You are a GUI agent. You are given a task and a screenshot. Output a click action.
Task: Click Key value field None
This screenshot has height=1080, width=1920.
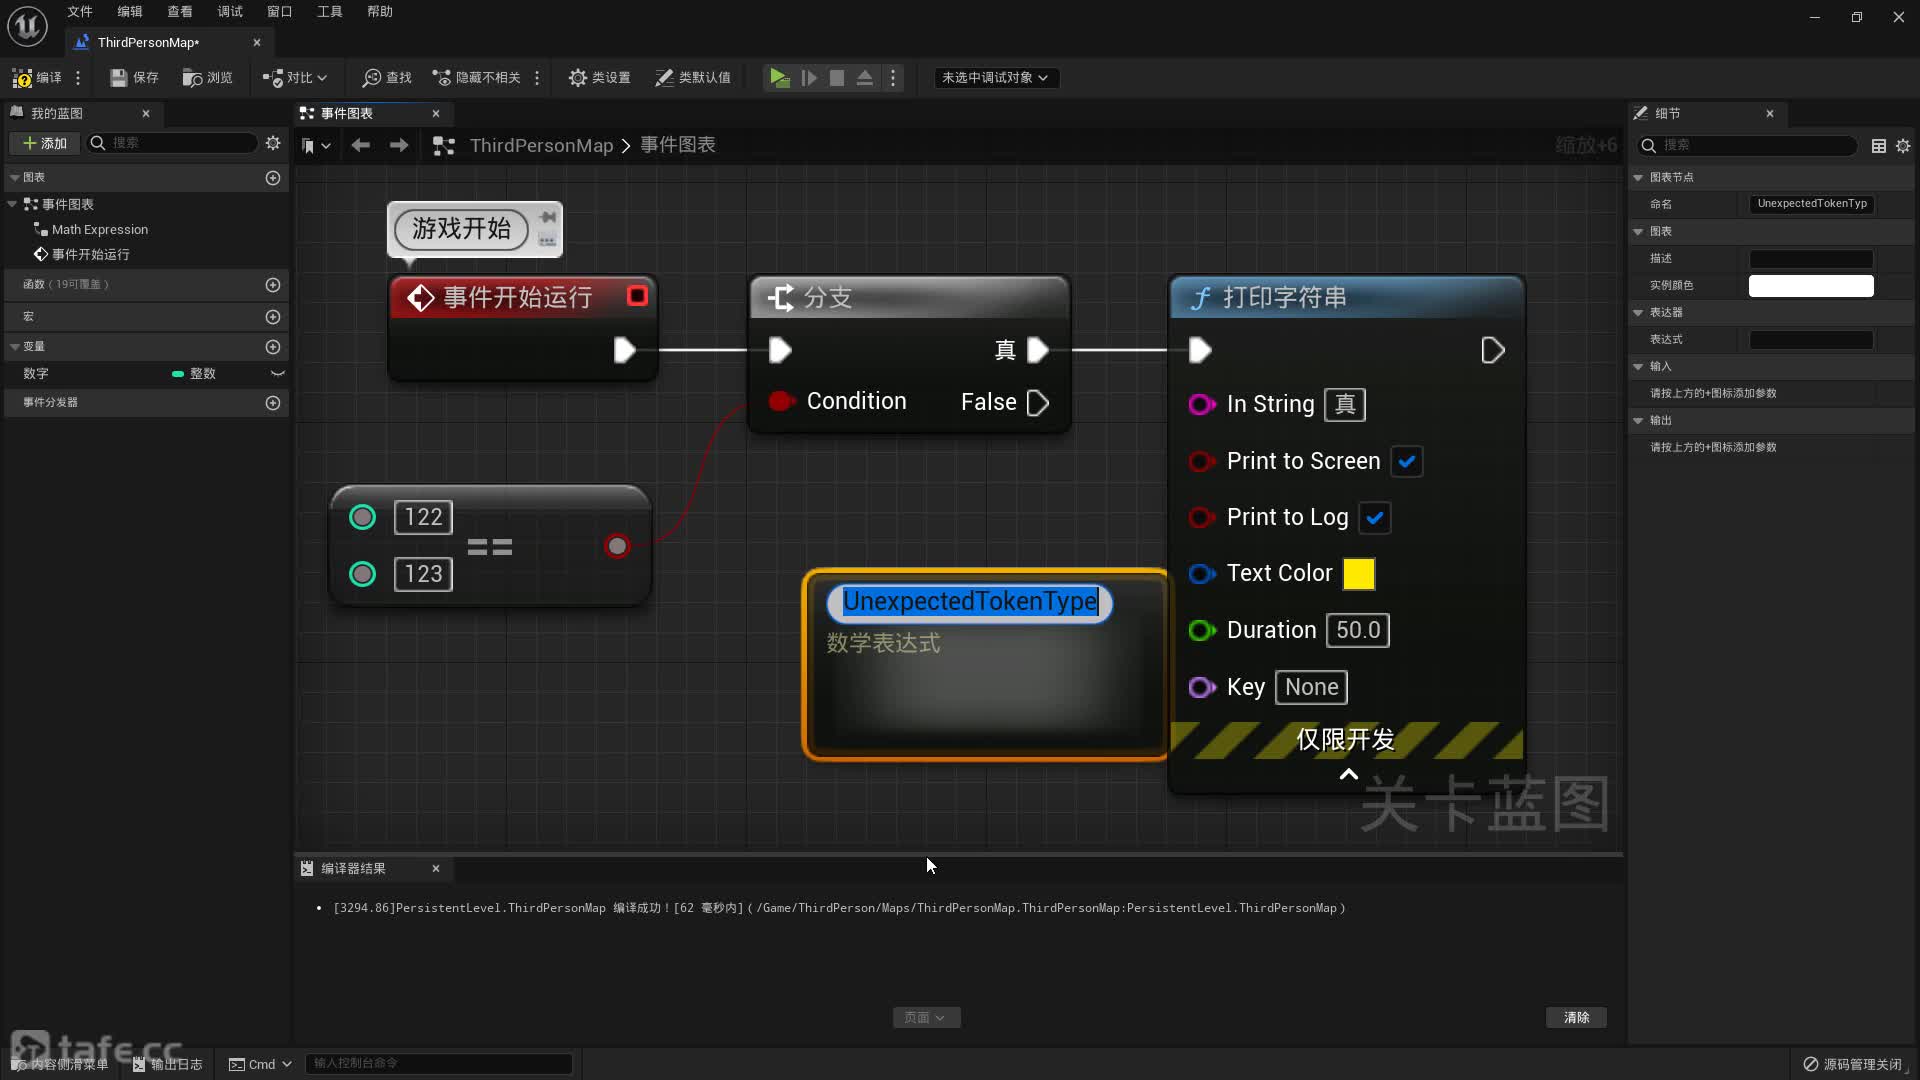click(x=1311, y=688)
